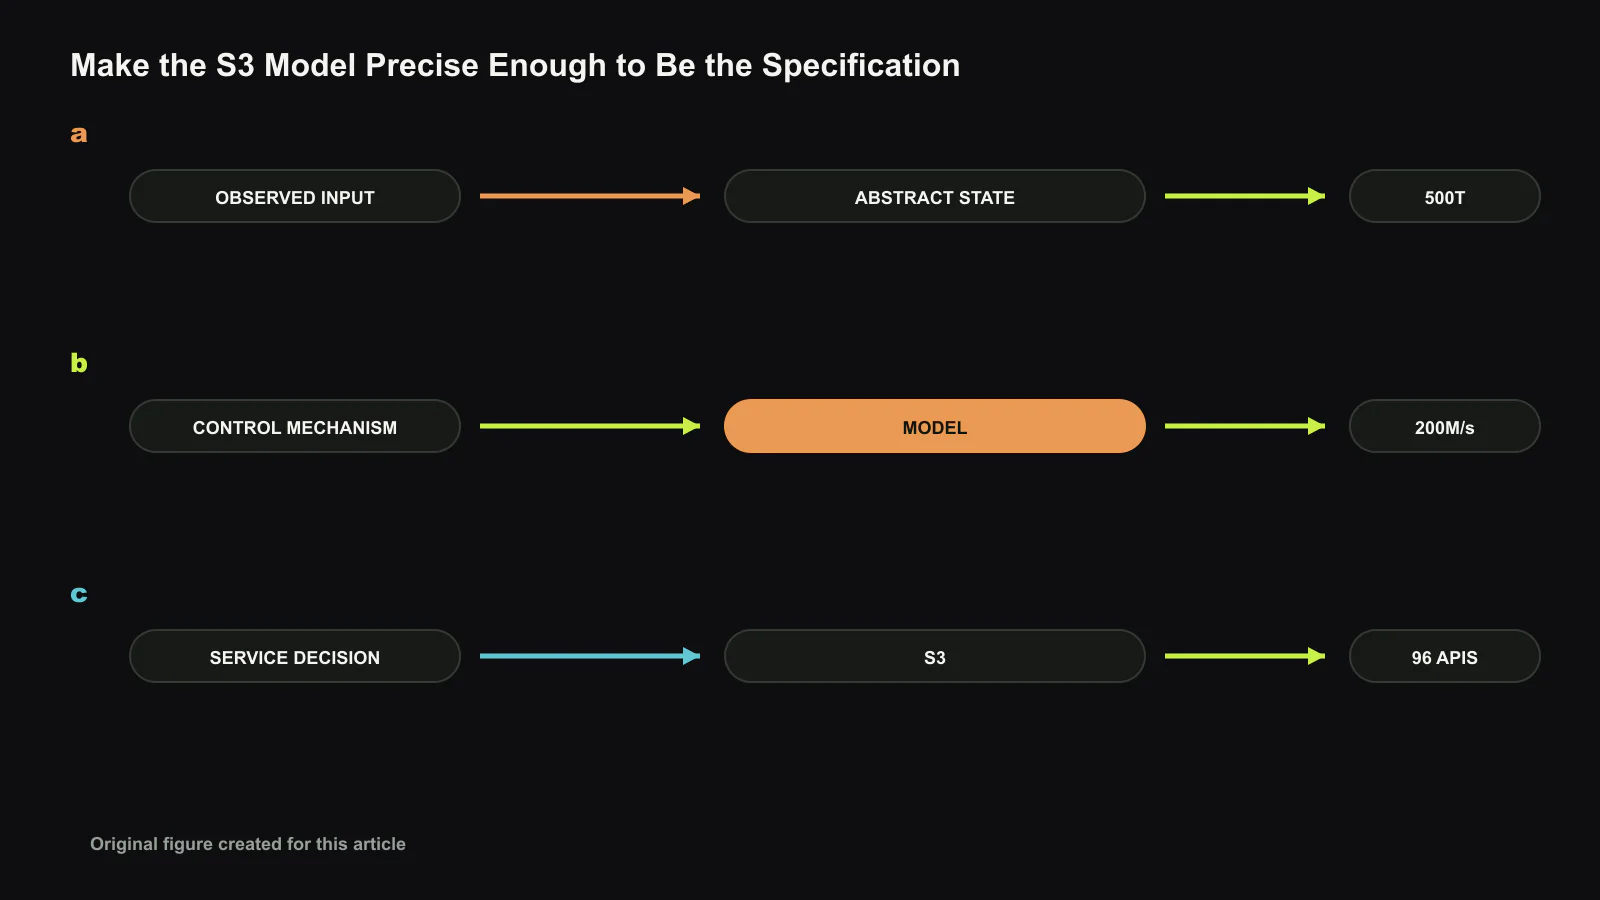
Task: Click green arrow pointing to 200M/s
Action: click(x=1245, y=426)
